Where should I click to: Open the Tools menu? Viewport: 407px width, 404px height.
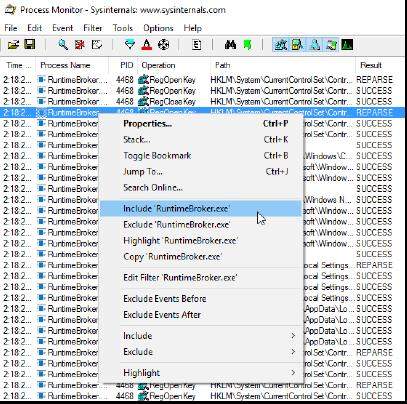(123, 28)
